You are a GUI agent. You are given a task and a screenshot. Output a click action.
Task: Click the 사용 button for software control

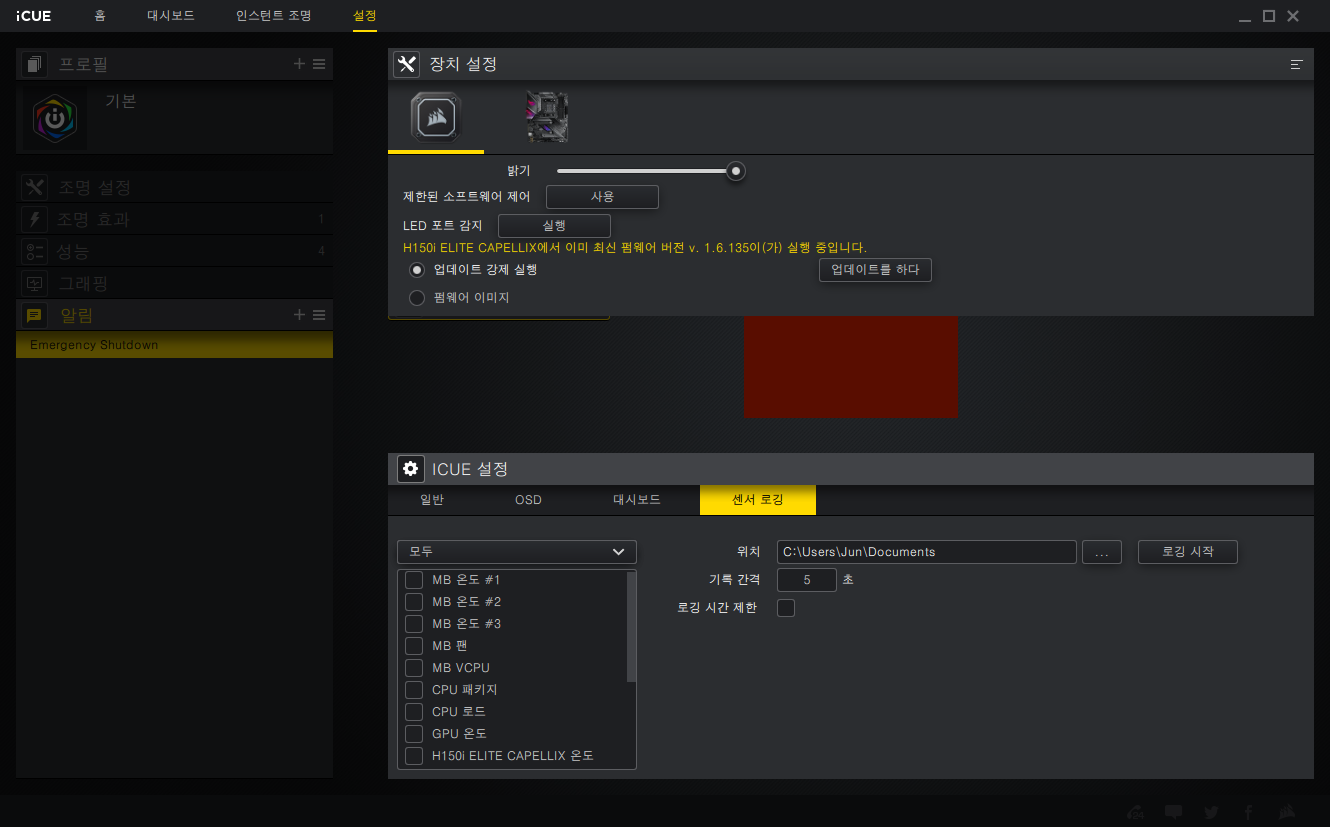click(x=602, y=197)
